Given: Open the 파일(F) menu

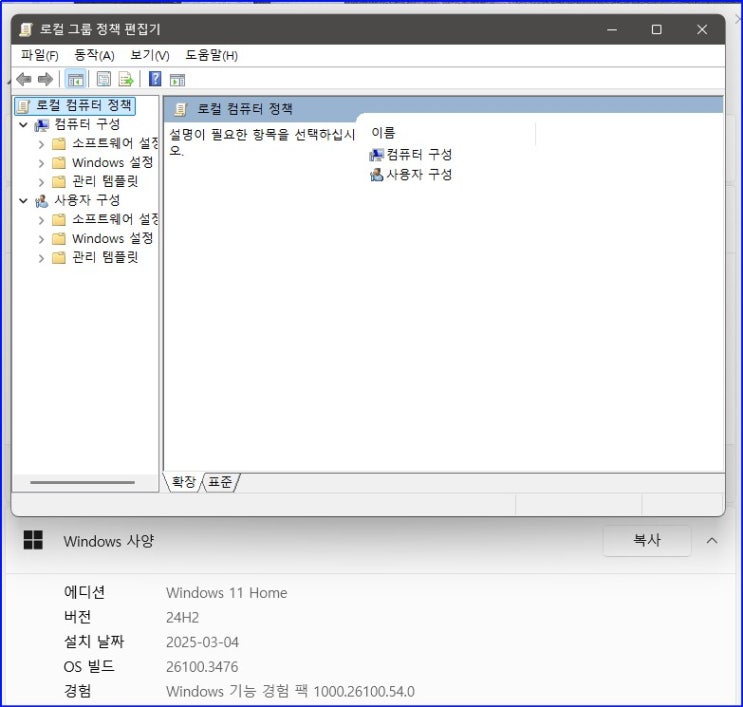Looking at the screenshot, I should (40, 55).
